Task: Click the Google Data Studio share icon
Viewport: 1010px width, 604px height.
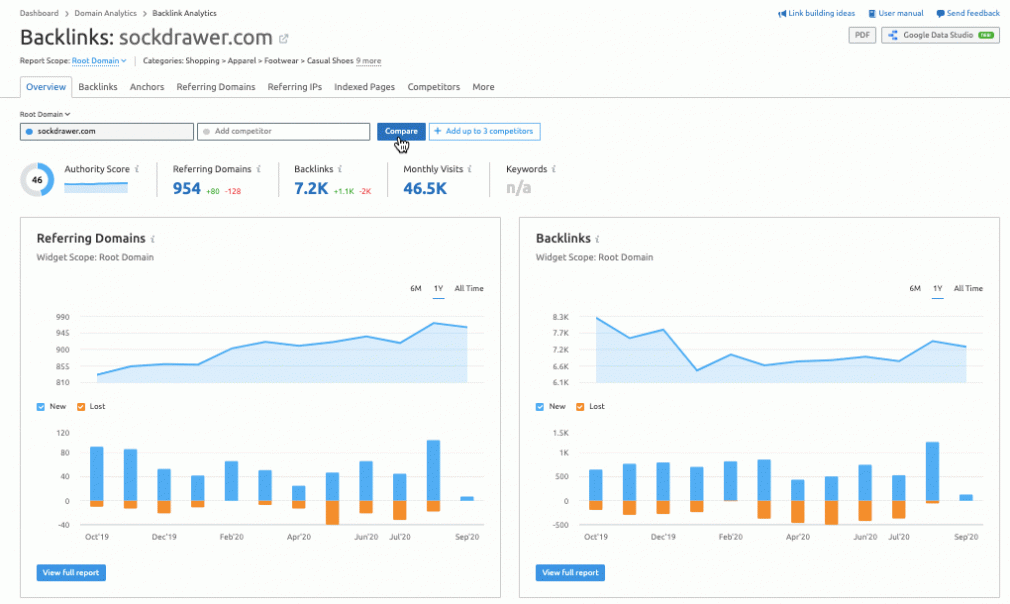Action: (x=893, y=35)
